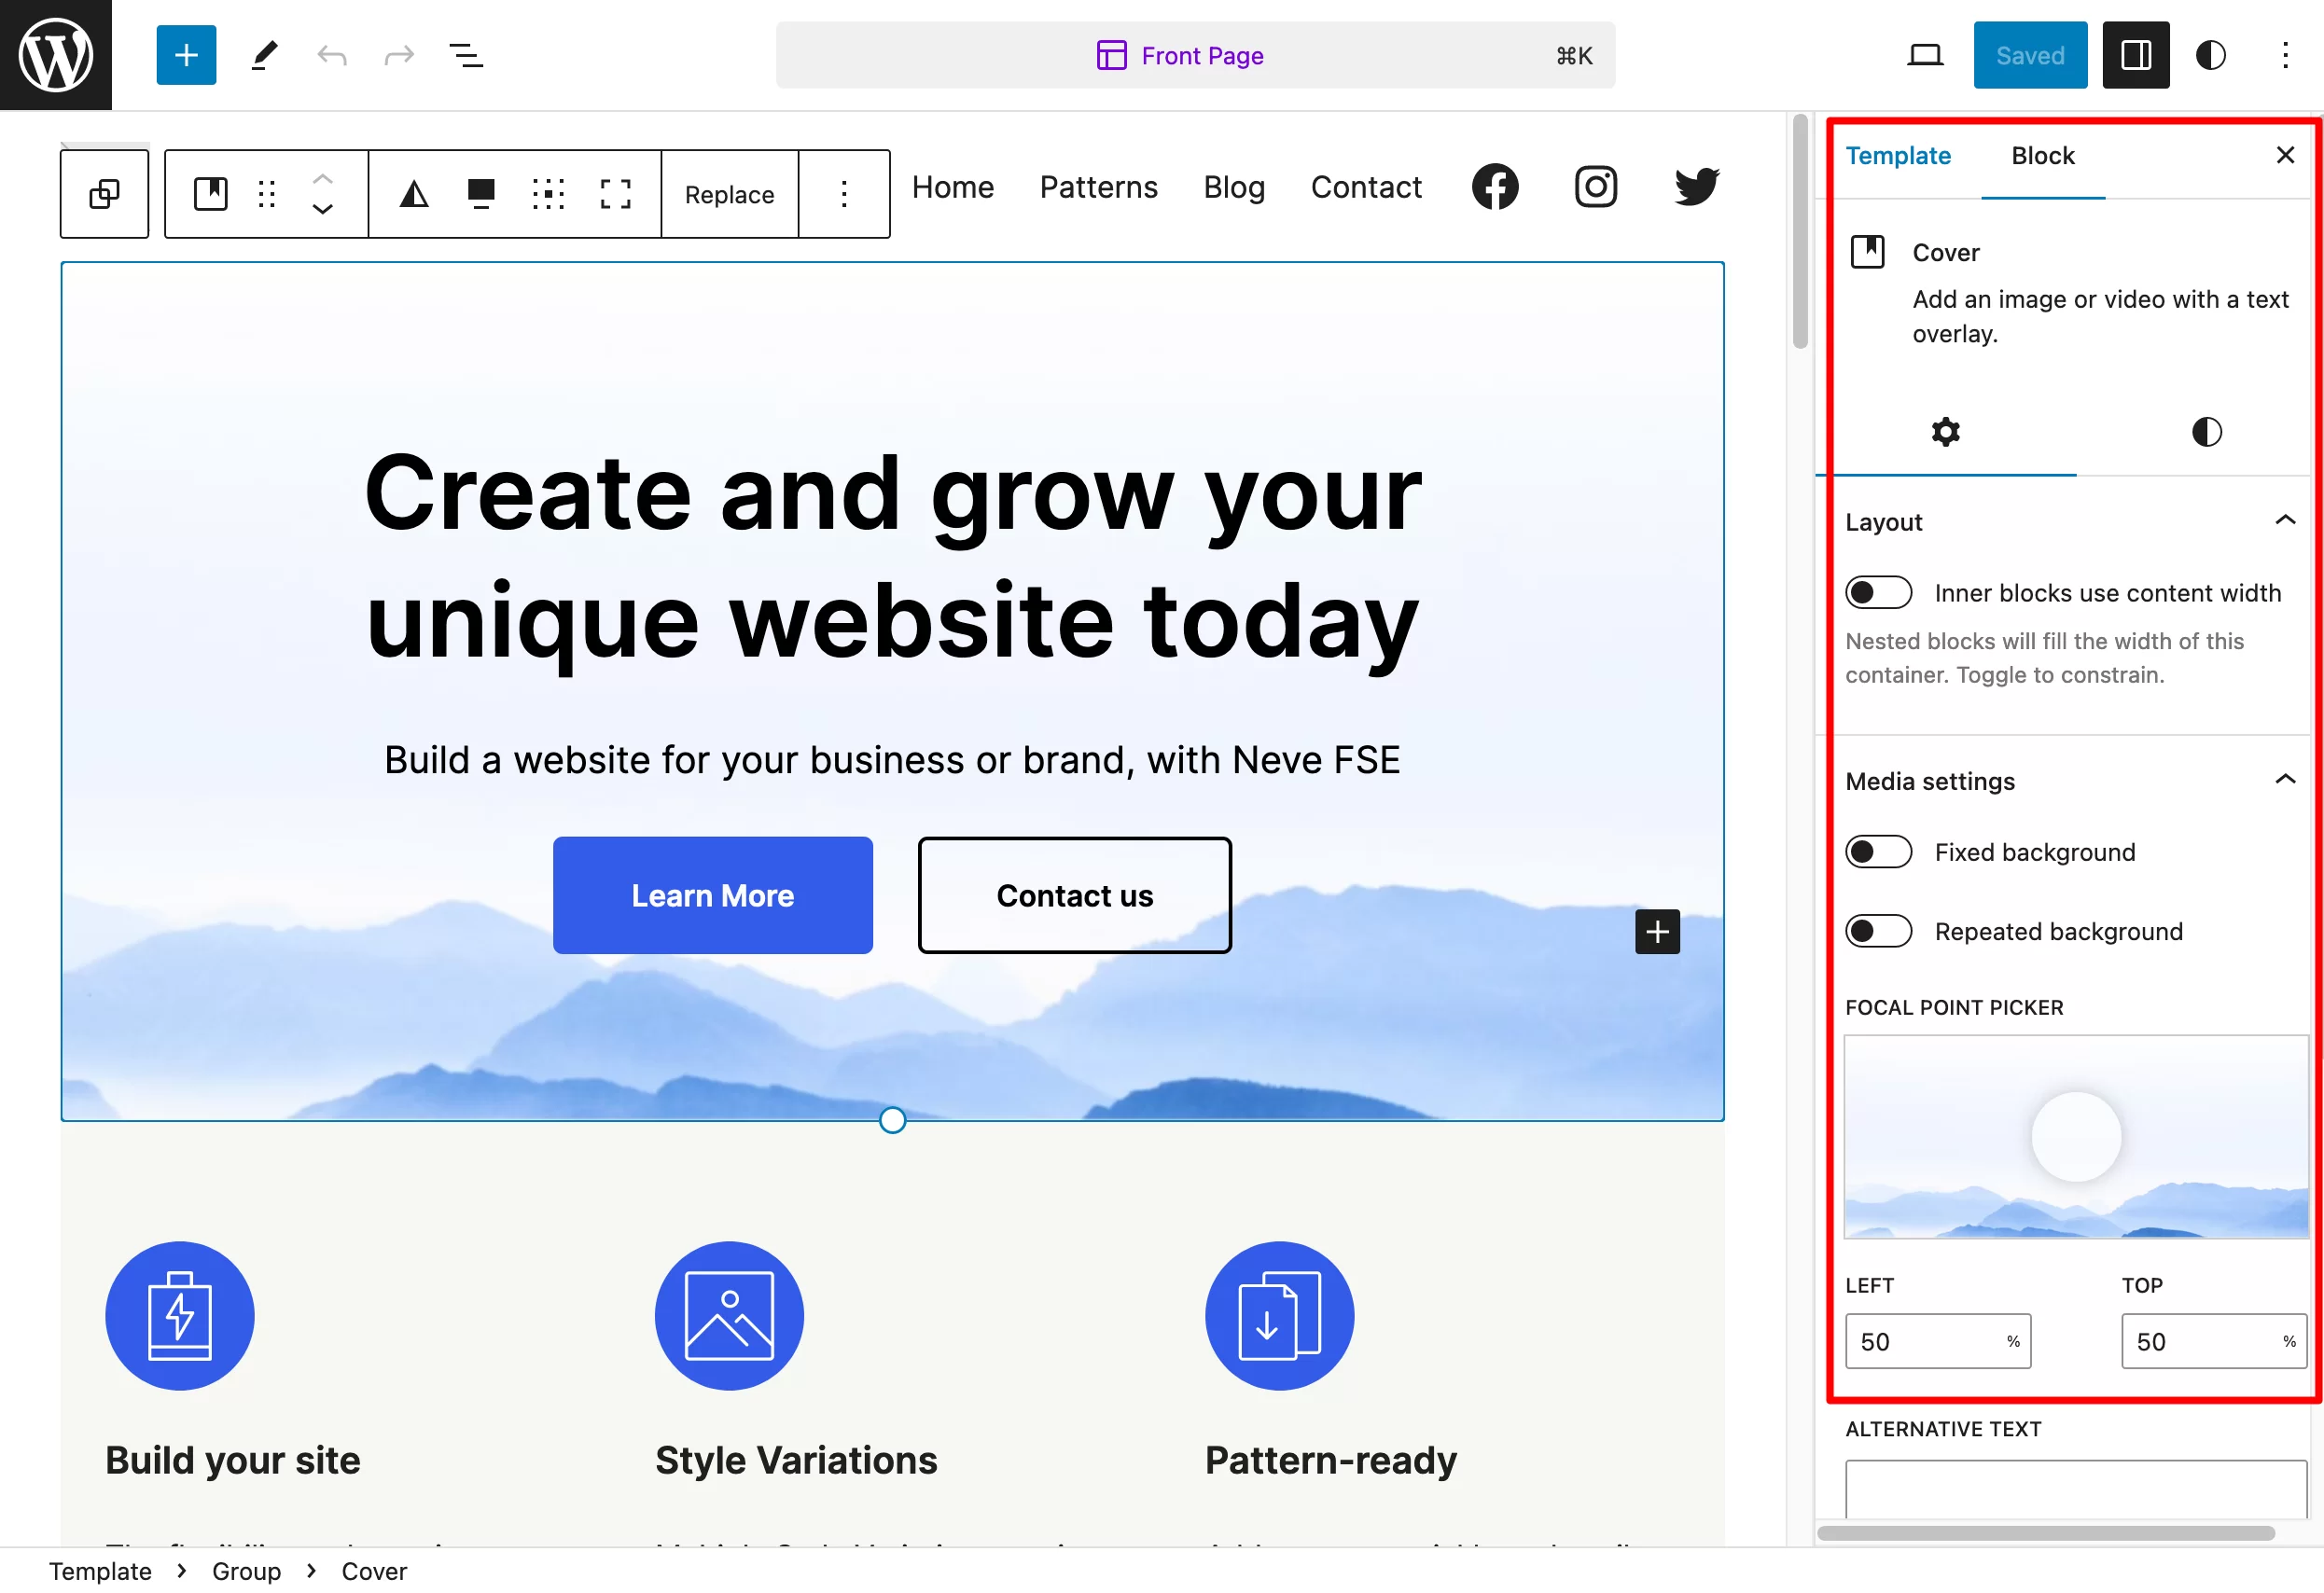This screenshot has height=1593, width=2324.
Task: Switch to the Block settings tab
Action: 2039,154
